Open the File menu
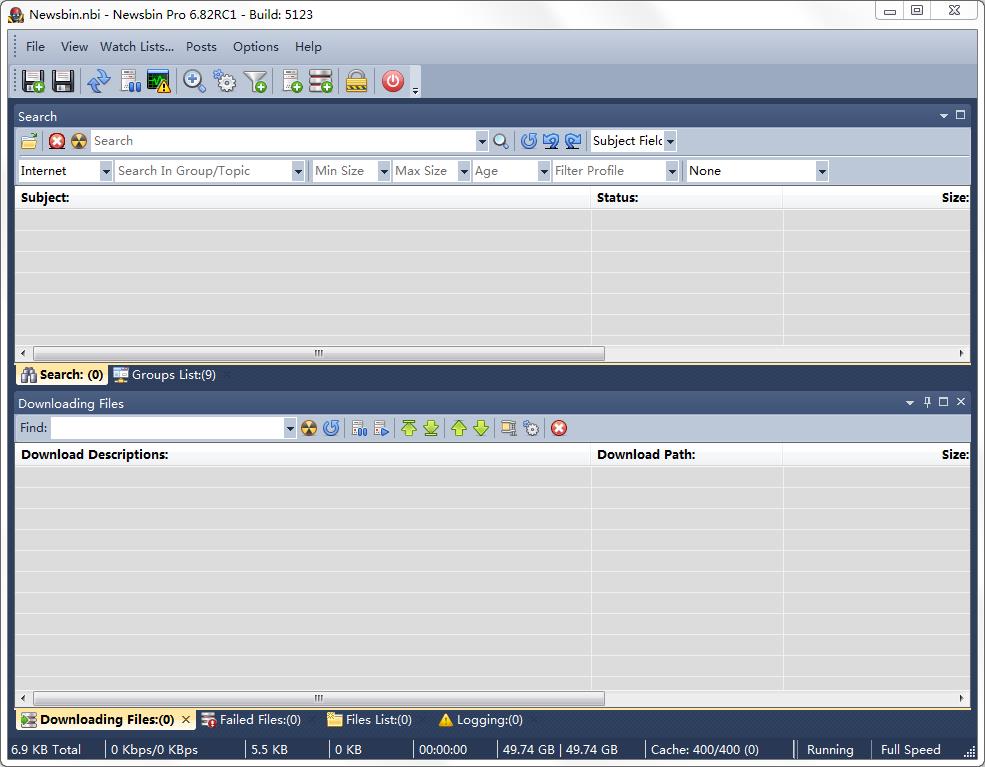The height and width of the screenshot is (767, 985). (x=35, y=46)
